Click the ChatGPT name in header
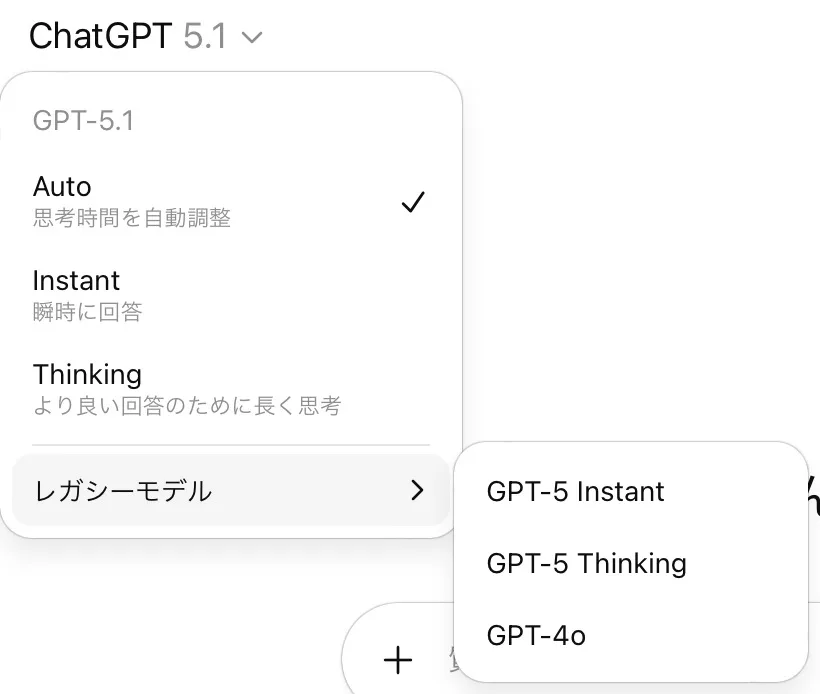Viewport: 820px width, 694px height. pos(101,37)
